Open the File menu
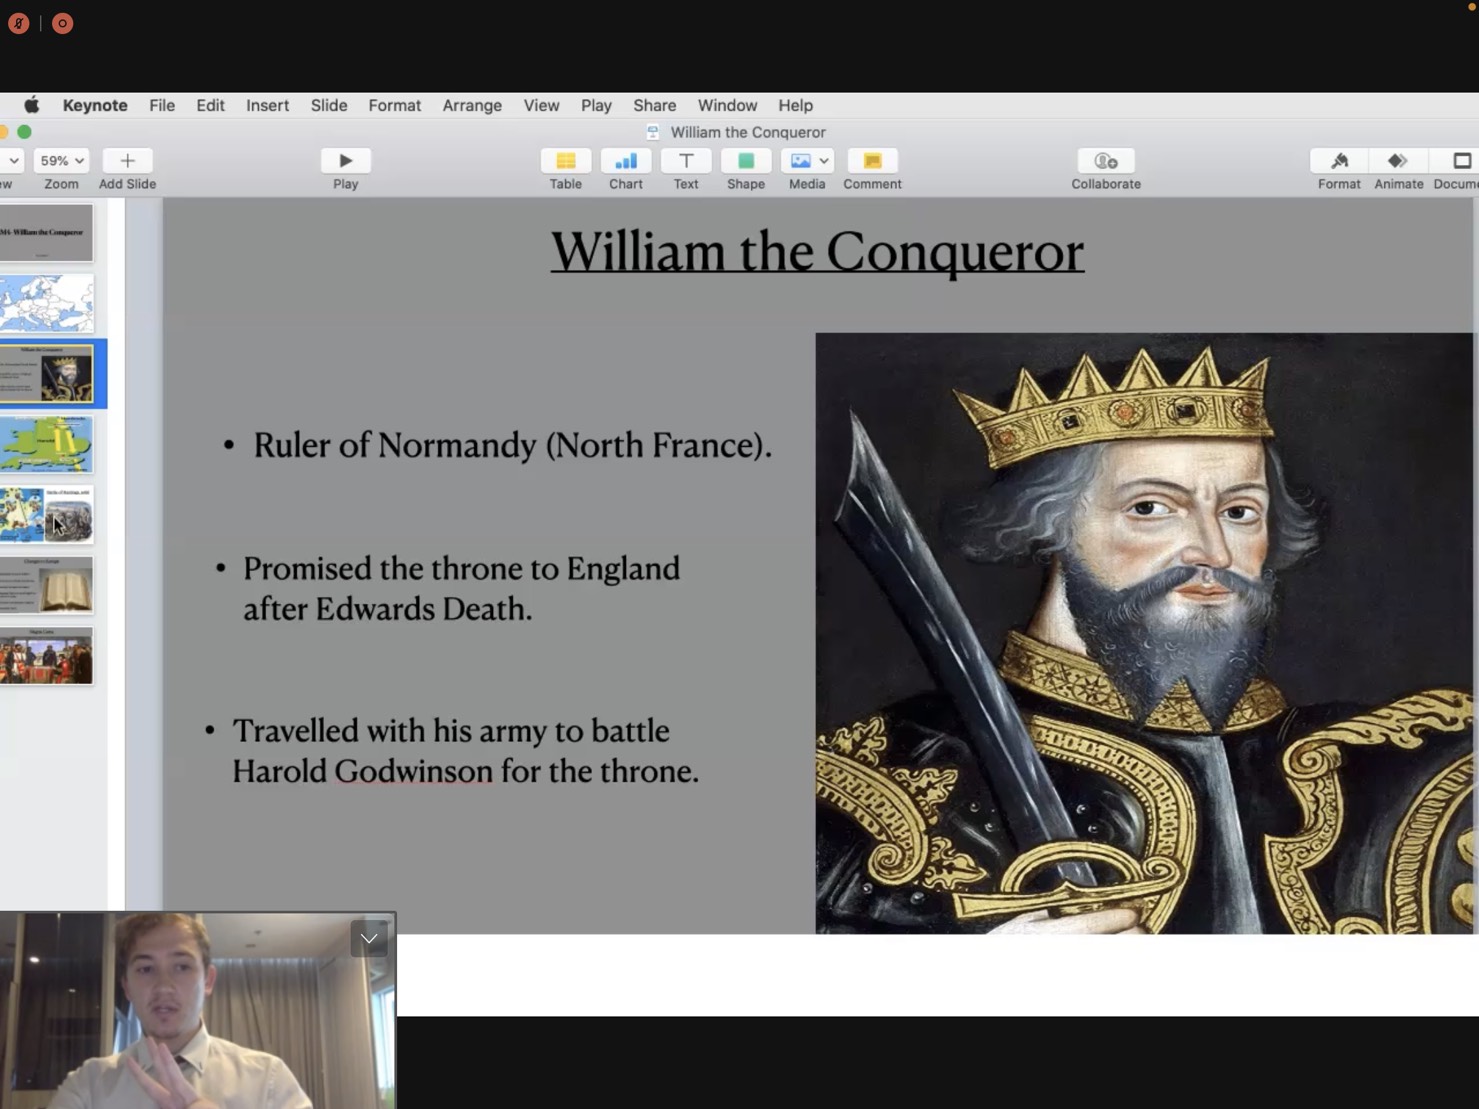Image resolution: width=1479 pixels, height=1109 pixels. pyautogui.click(x=162, y=105)
